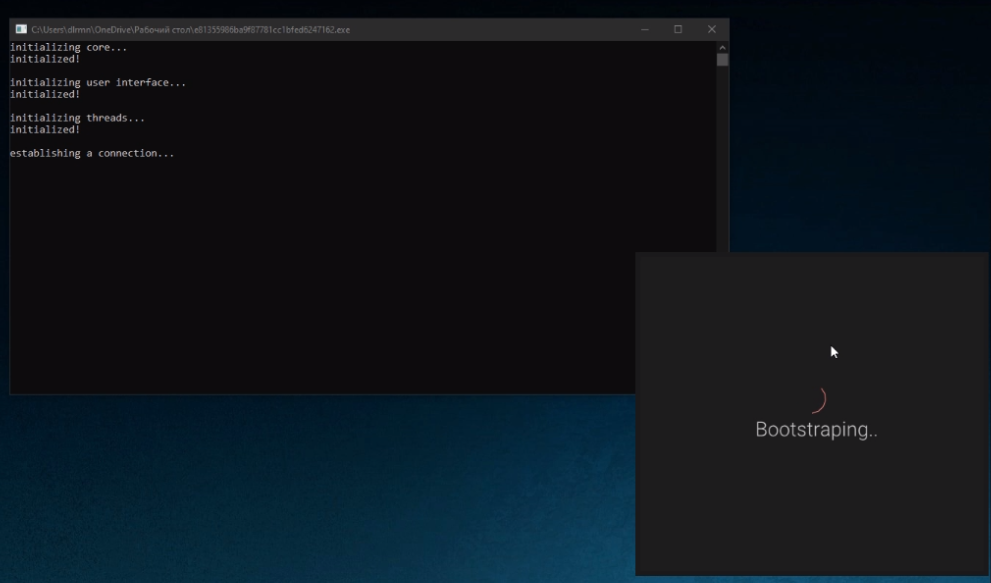
Task: Click the "initializing user interface..." line
Action: [x=97, y=83]
